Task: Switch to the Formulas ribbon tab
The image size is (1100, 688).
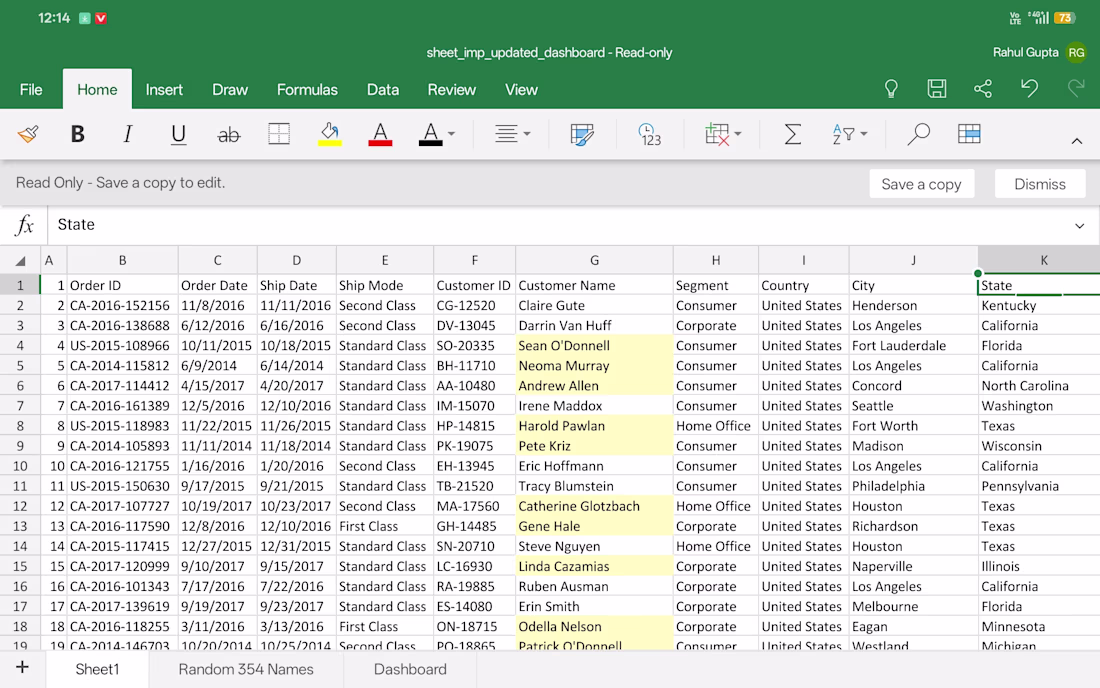Action: (307, 90)
